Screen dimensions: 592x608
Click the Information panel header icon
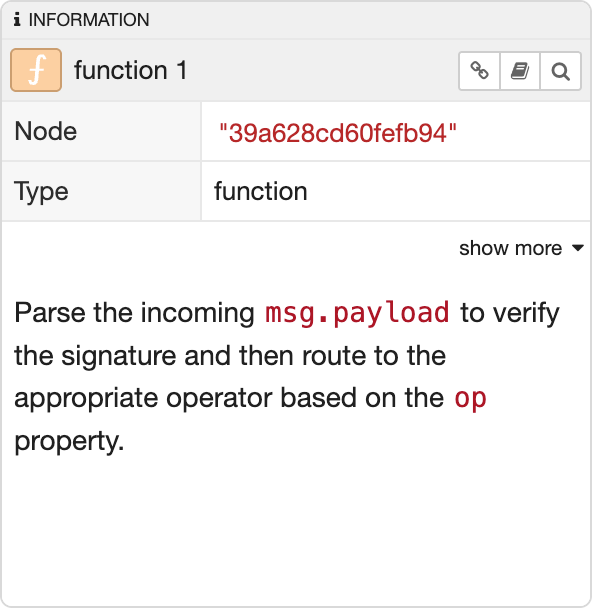[x=17, y=19]
